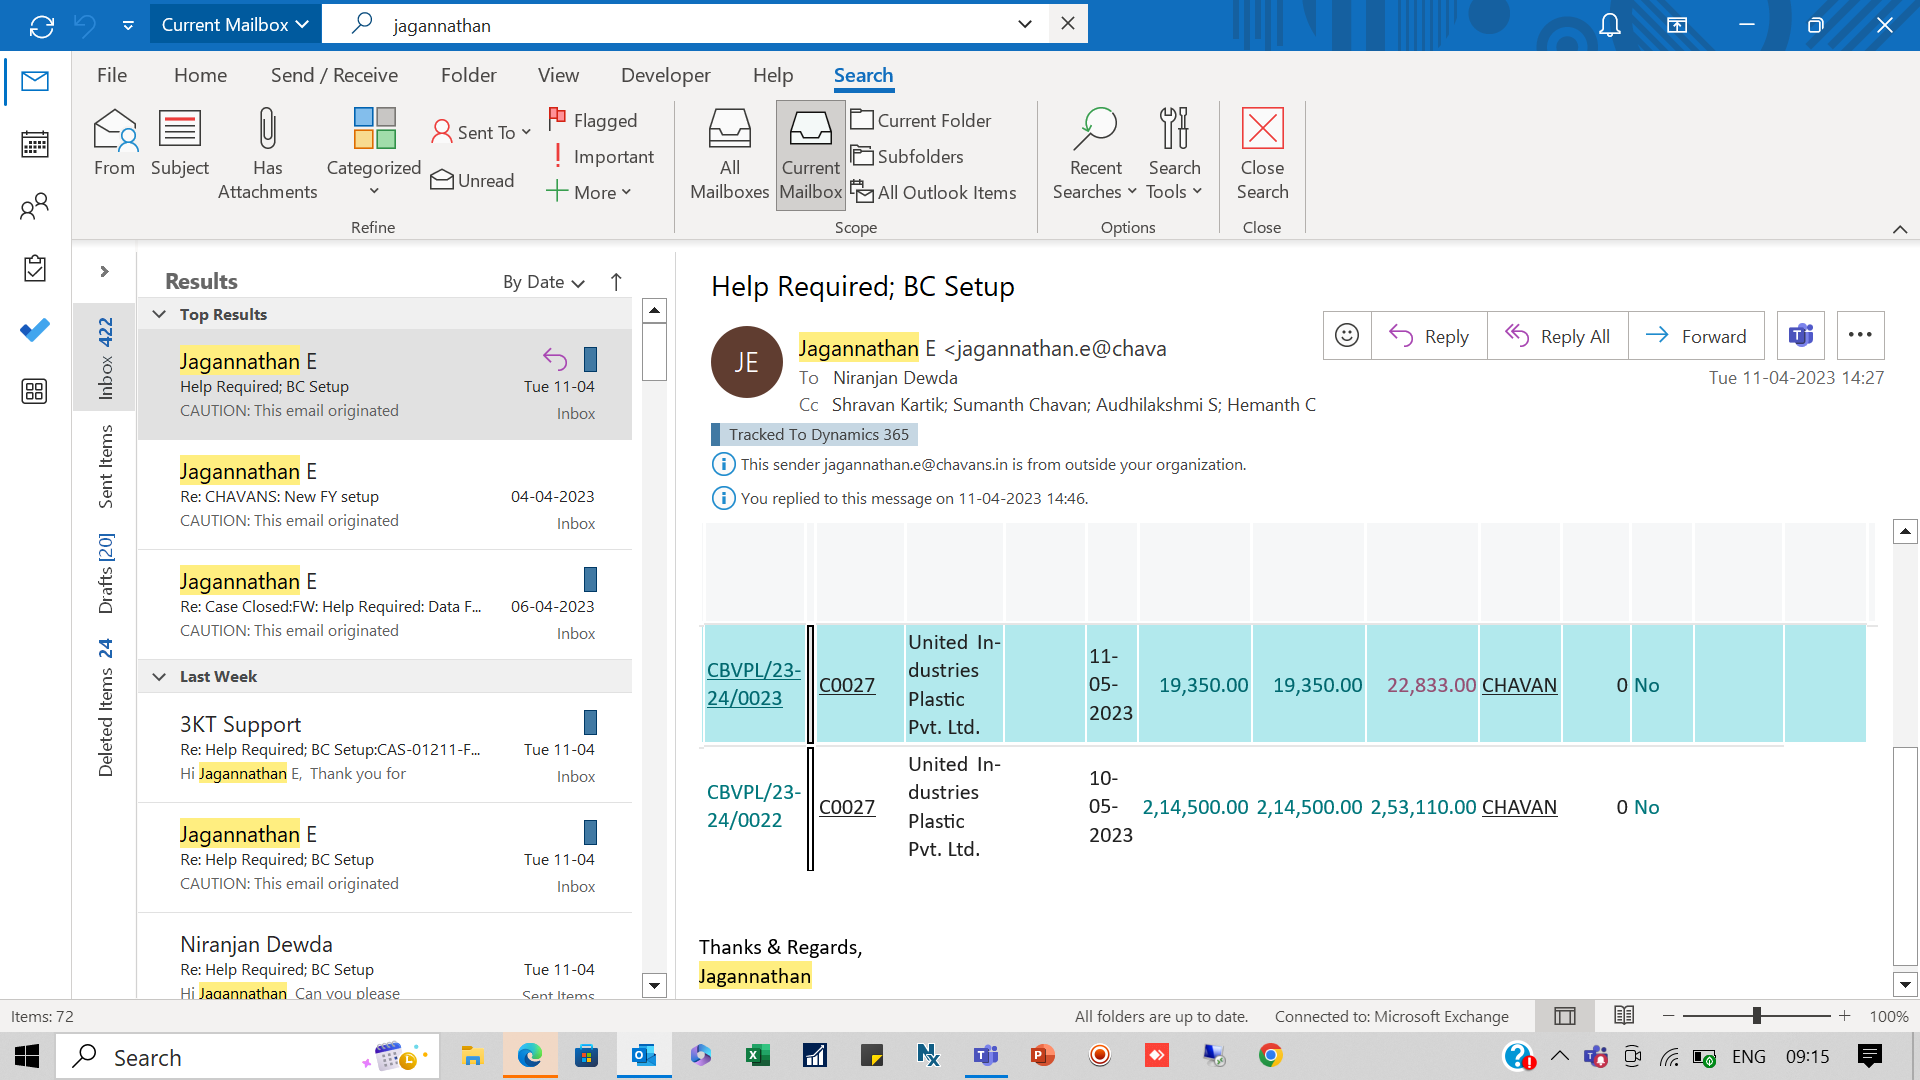Switch to the Home ribbon tab
The width and height of the screenshot is (1920, 1080).
coord(200,75)
